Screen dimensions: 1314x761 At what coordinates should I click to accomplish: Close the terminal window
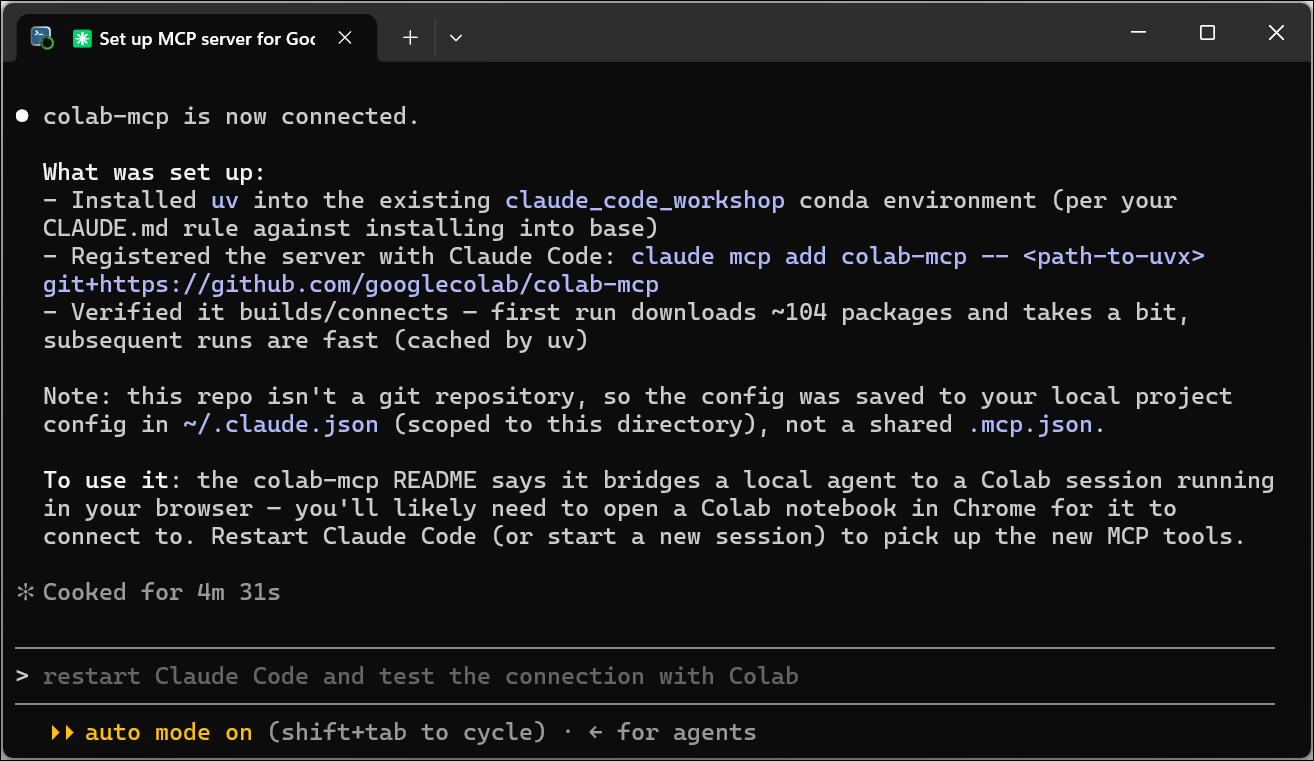(1276, 33)
